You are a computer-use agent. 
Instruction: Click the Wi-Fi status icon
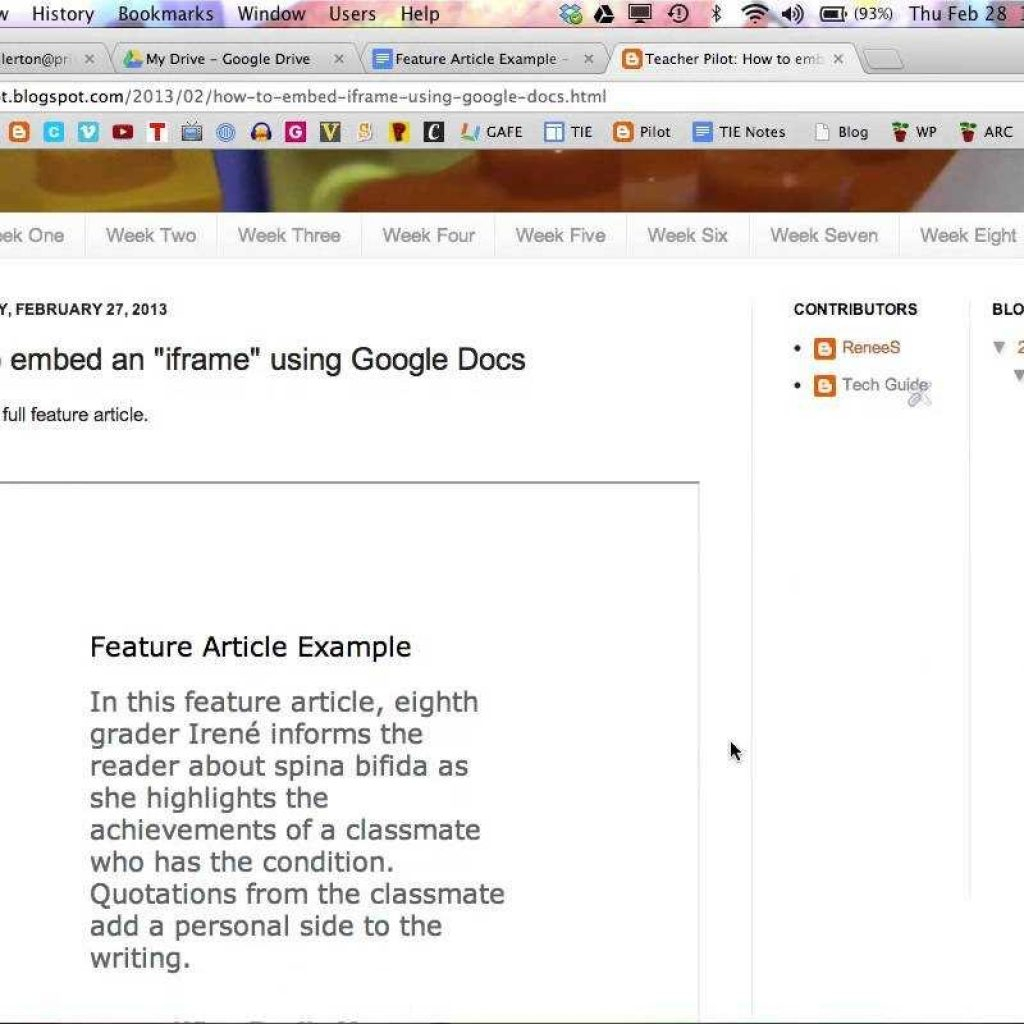click(x=755, y=14)
